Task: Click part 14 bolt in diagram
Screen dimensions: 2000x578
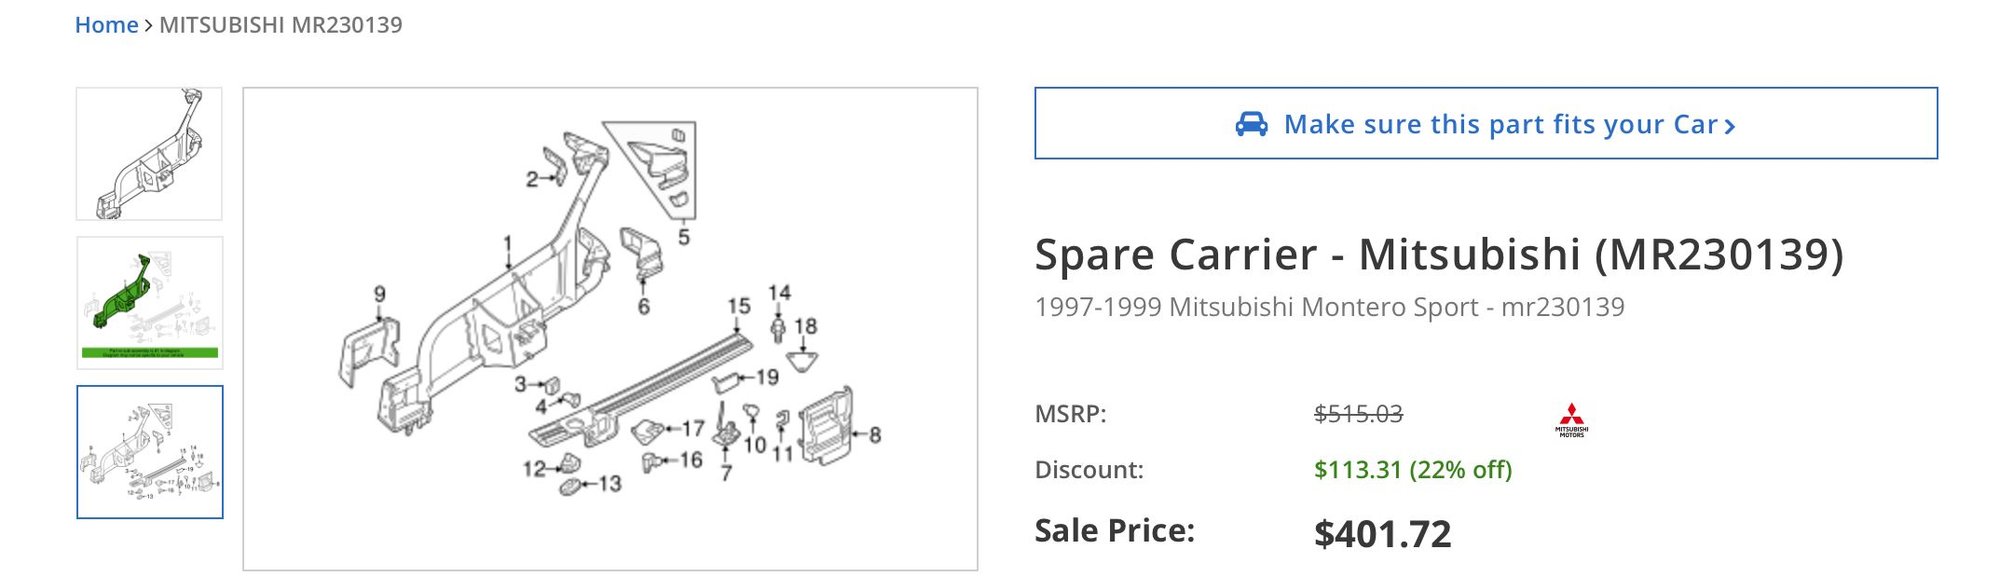Action: click(778, 327)
